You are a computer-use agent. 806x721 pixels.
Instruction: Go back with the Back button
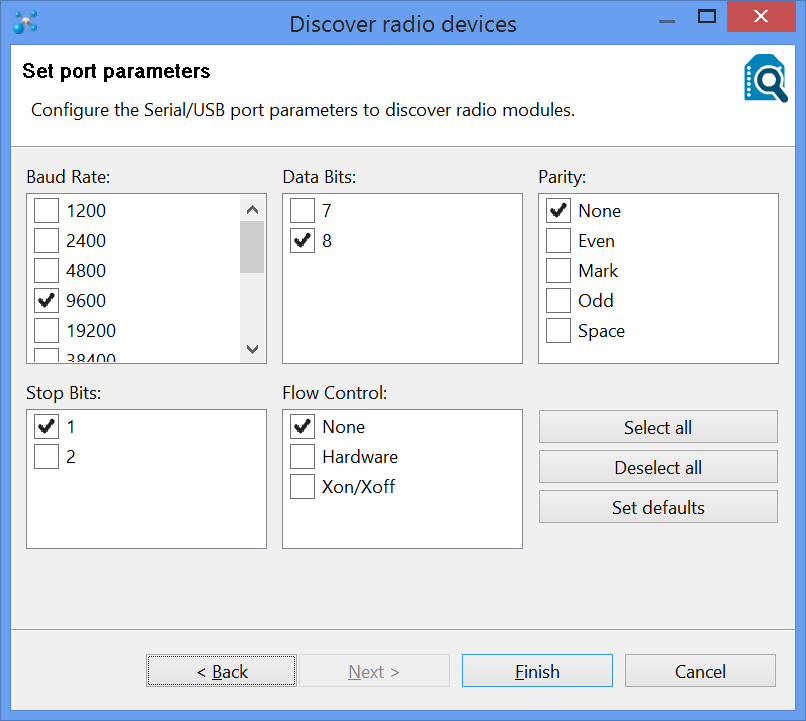pos(221,671)
